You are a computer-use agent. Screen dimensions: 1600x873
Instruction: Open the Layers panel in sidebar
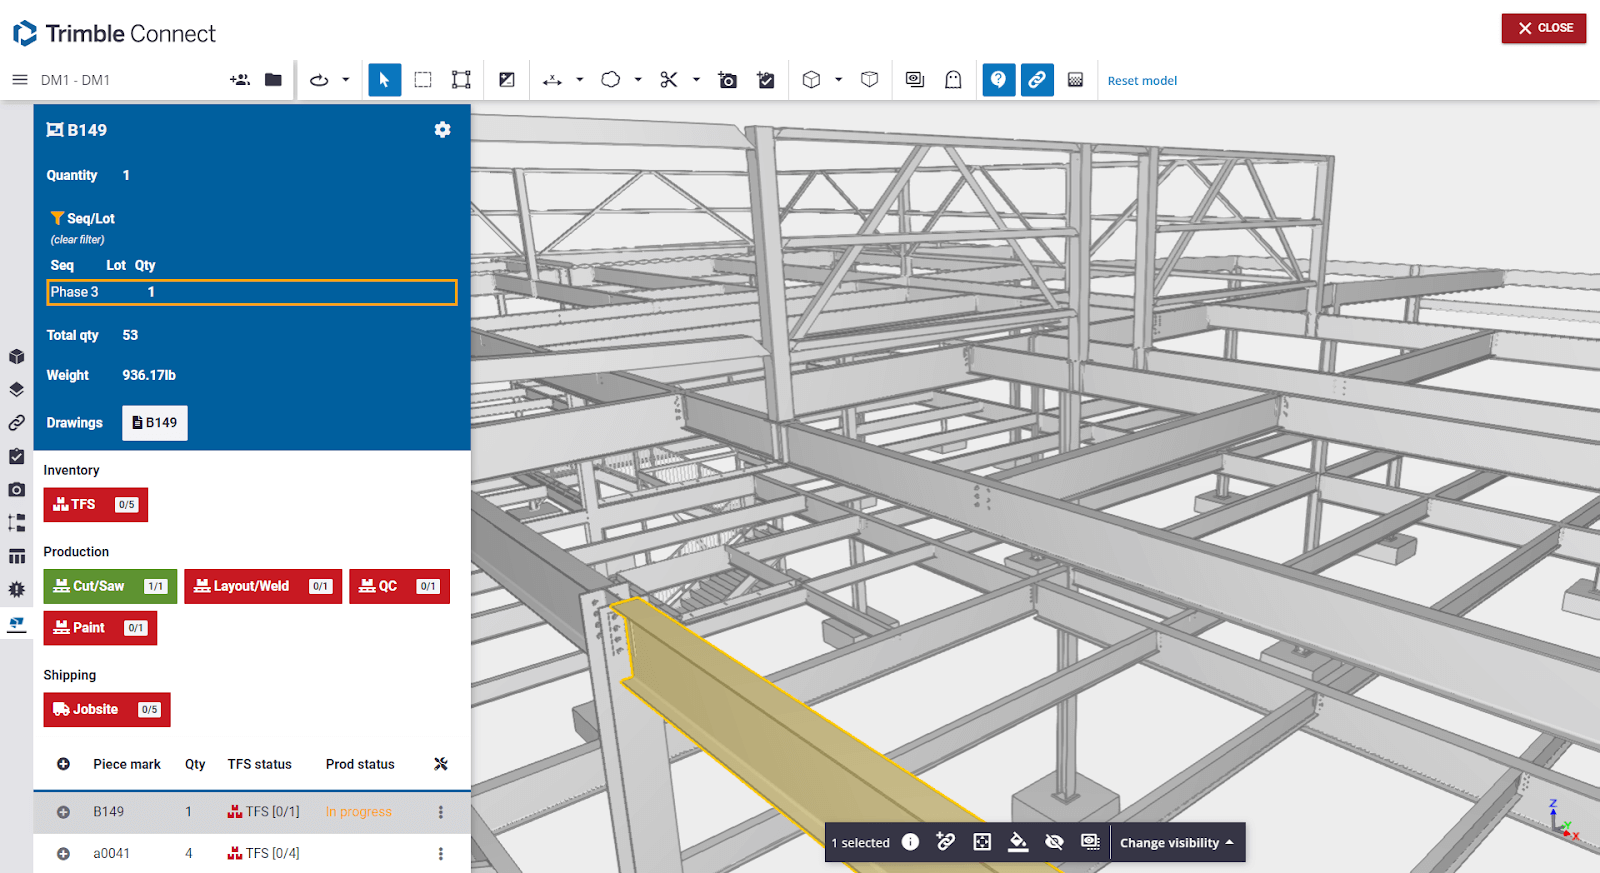(x=16, y=390)
